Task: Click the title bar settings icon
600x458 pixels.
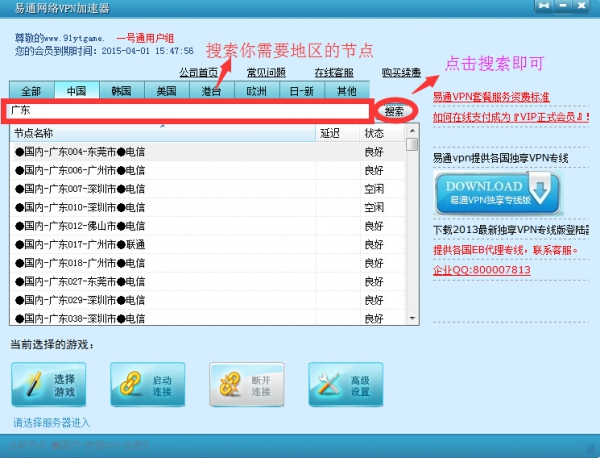Action: 546,6
